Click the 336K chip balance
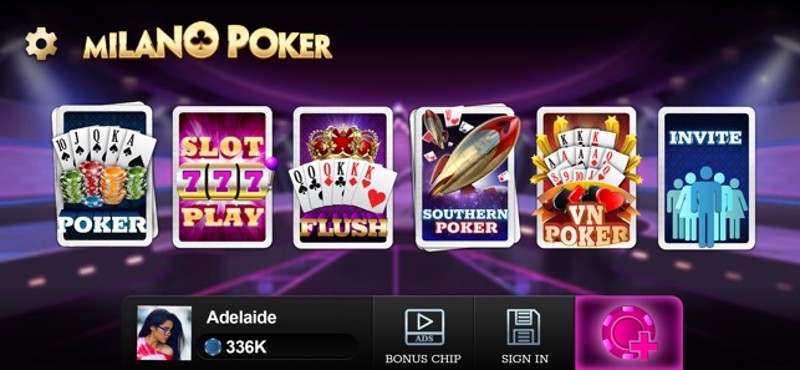Screen dimensions: 800x370 pyautogui.click(x=246, y=347)
